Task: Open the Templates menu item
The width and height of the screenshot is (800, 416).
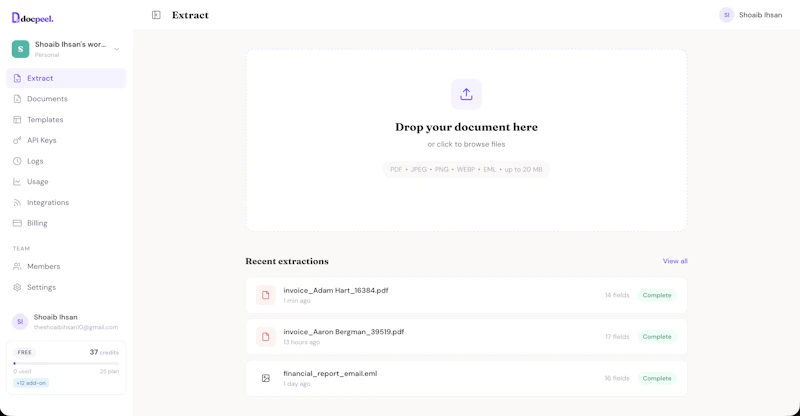Action: click(x=66, y=119)
